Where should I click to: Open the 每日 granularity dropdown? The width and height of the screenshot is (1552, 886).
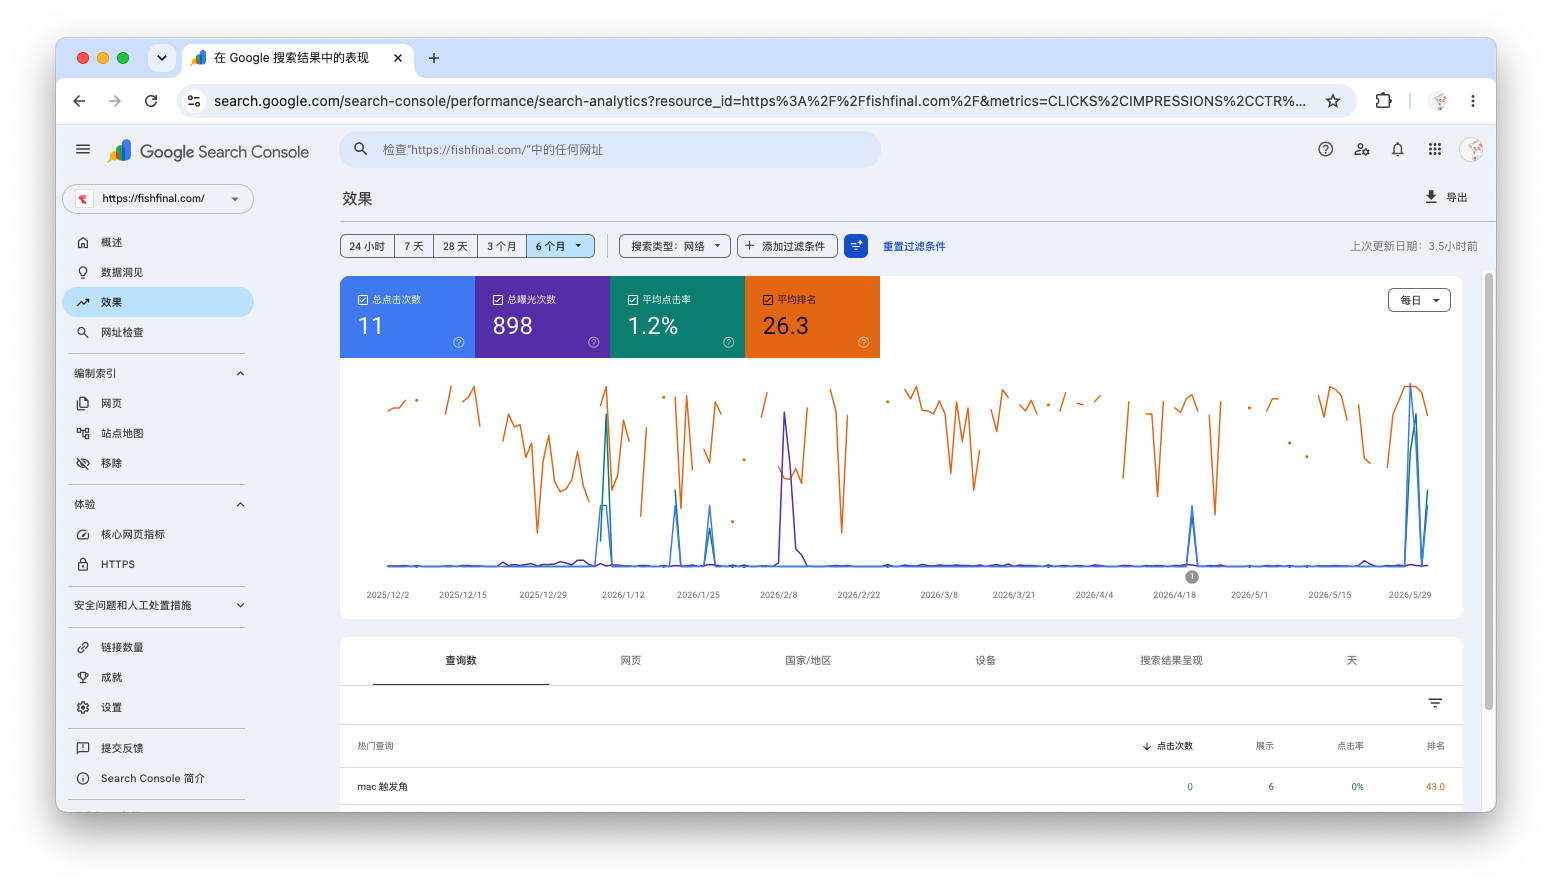coord(1419,300)
